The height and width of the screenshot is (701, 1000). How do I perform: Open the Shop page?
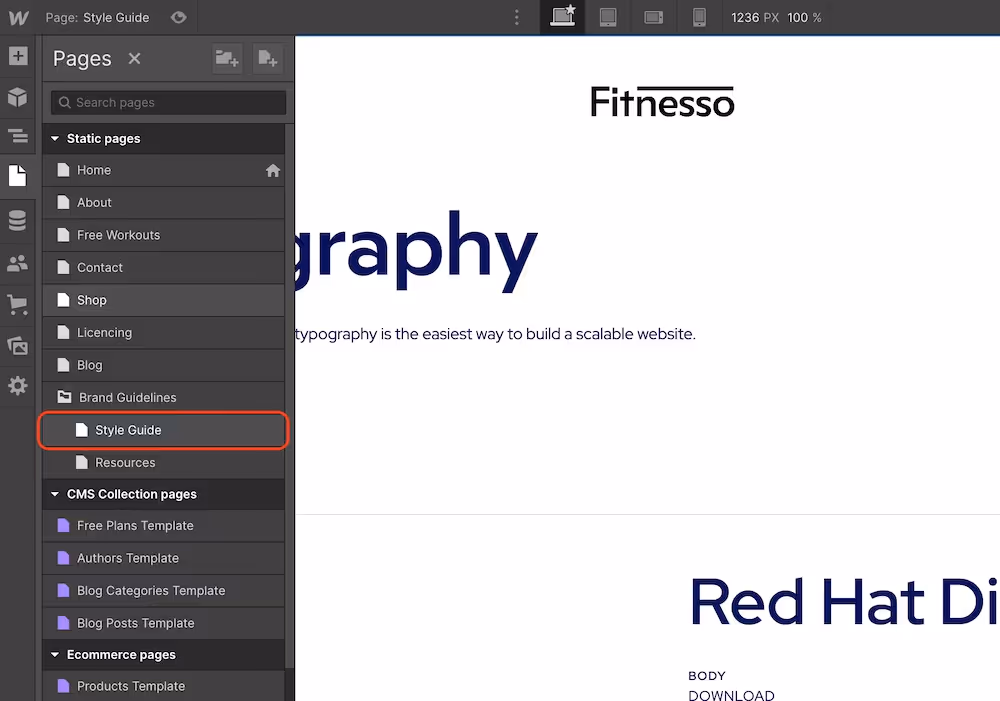click(163, 300)
